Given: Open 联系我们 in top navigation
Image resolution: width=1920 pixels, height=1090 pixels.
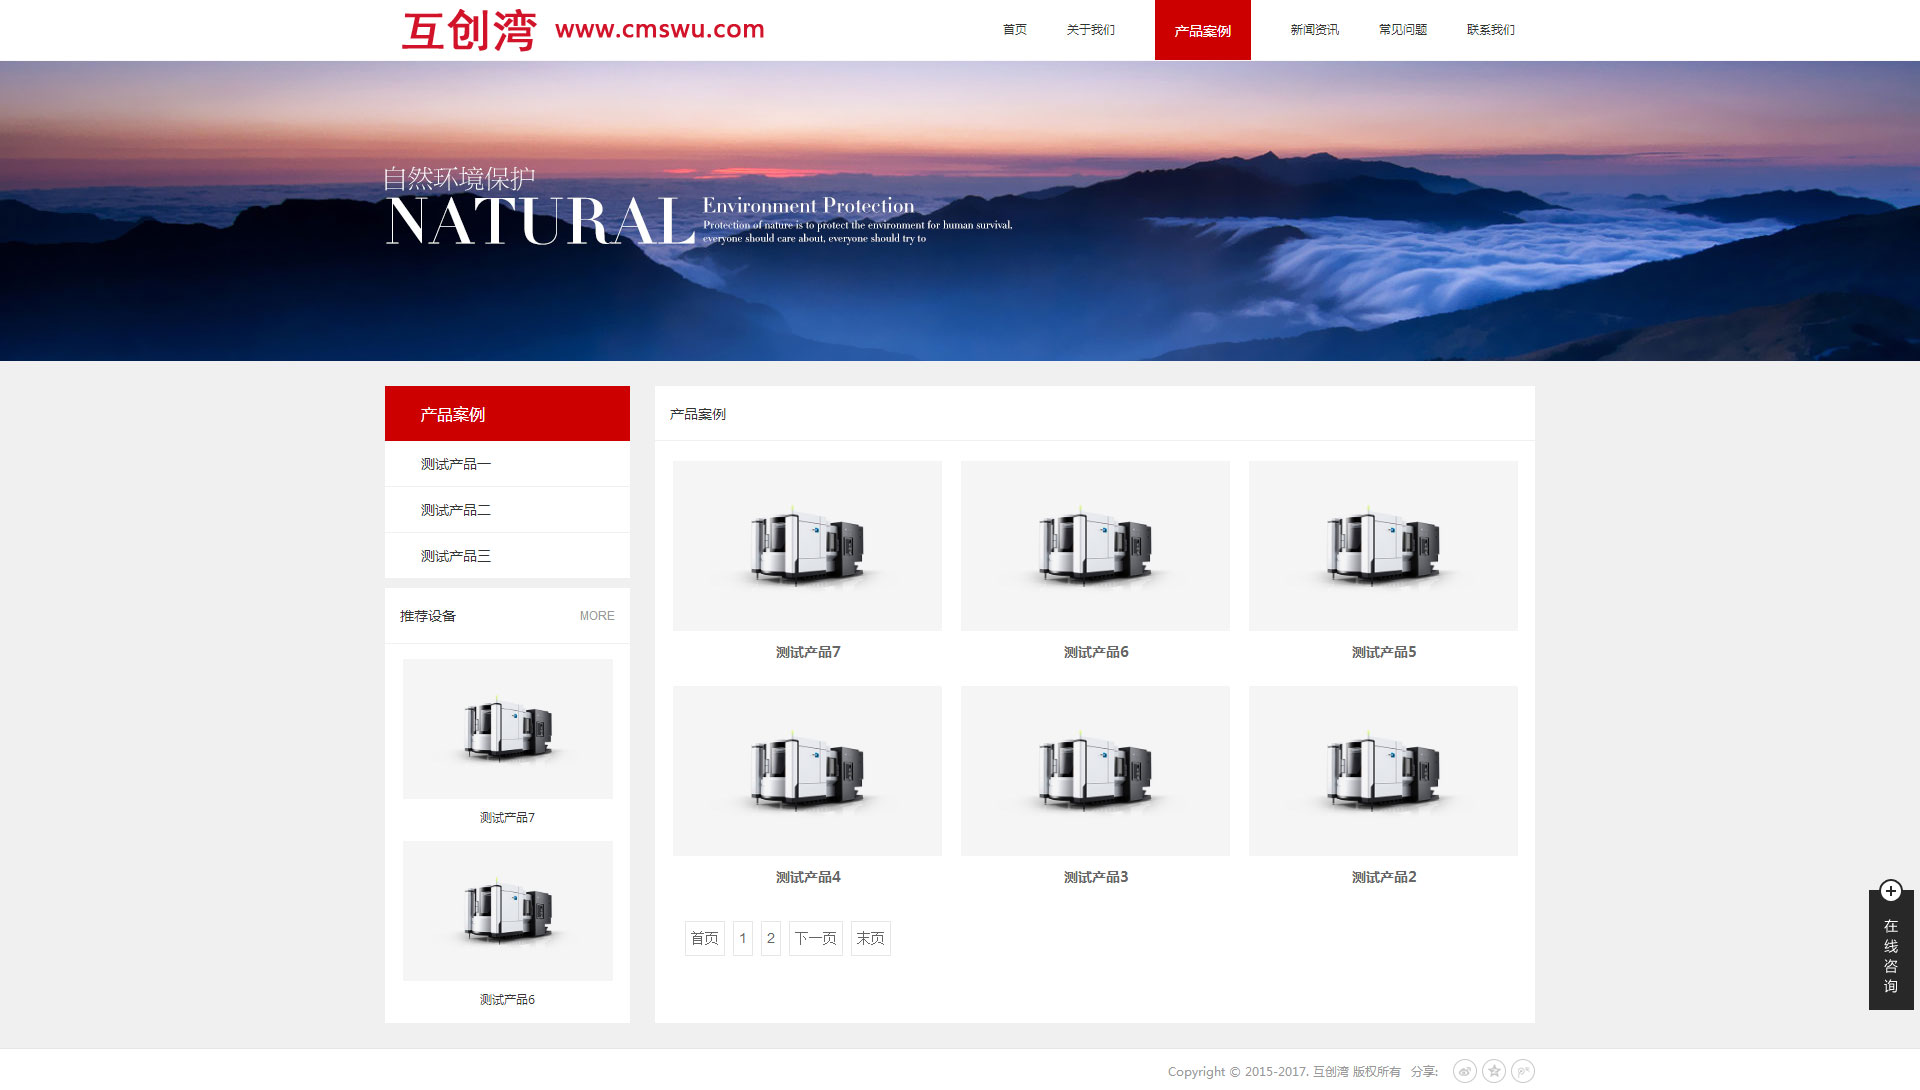Looking at the screenshot, I should 1490,30.
